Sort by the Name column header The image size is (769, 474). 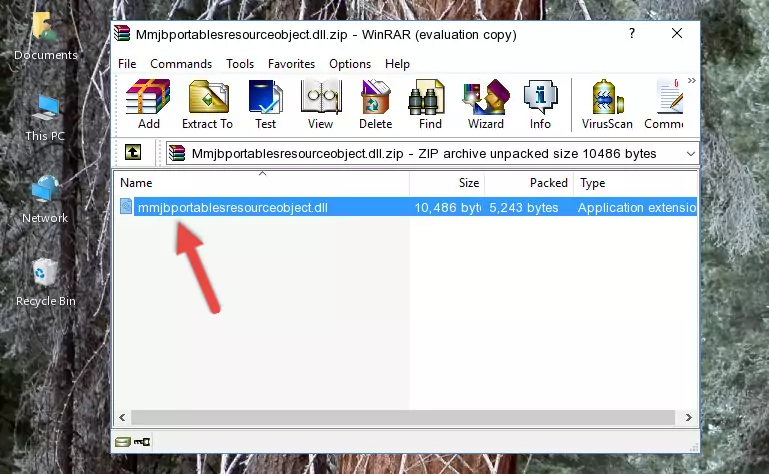click(262, 183)
